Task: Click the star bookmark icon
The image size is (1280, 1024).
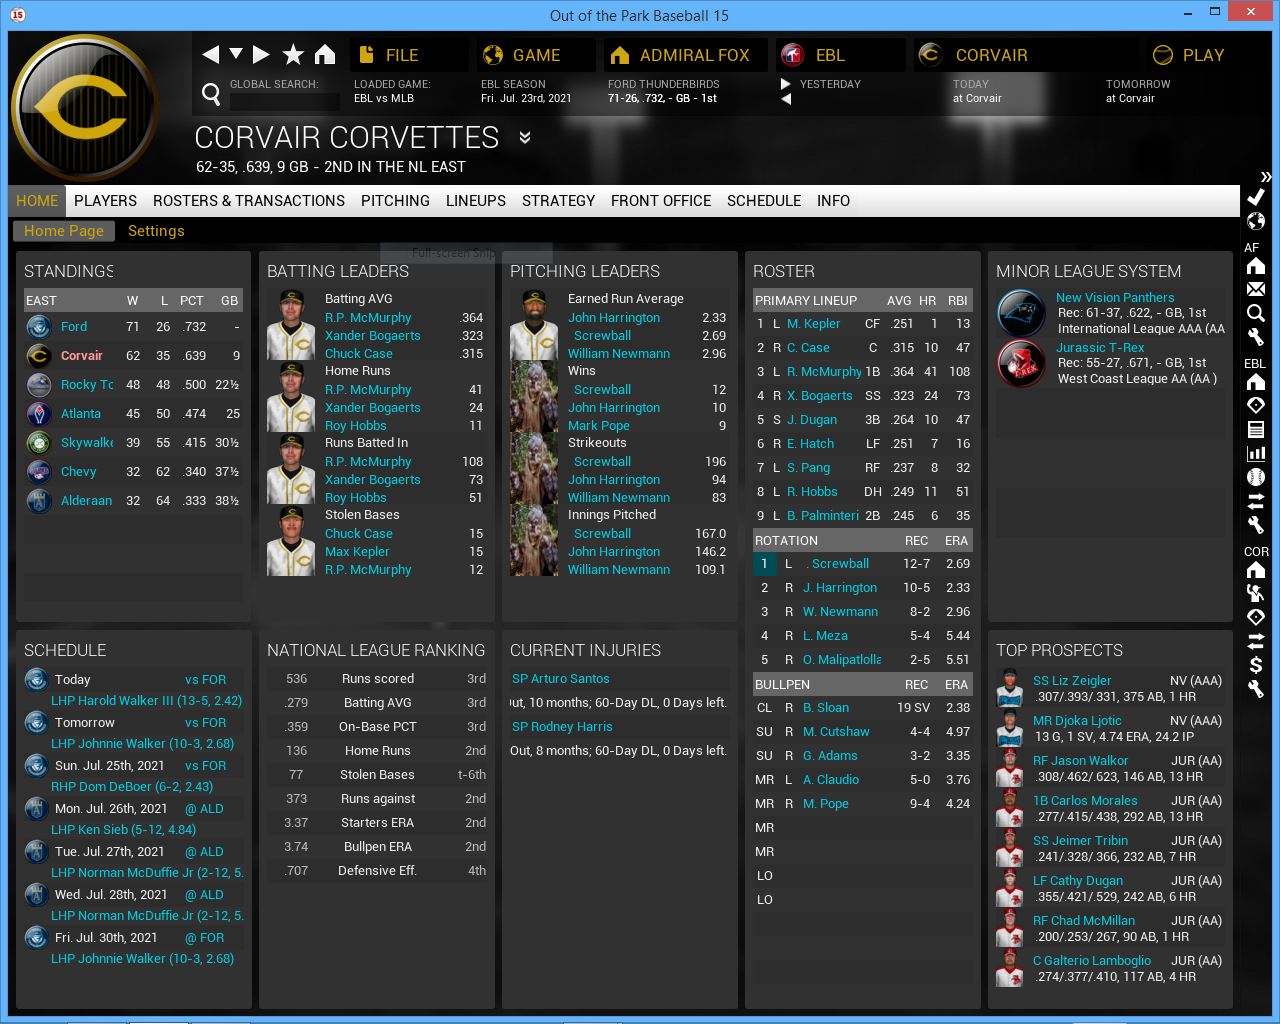Action: (293, 55)
